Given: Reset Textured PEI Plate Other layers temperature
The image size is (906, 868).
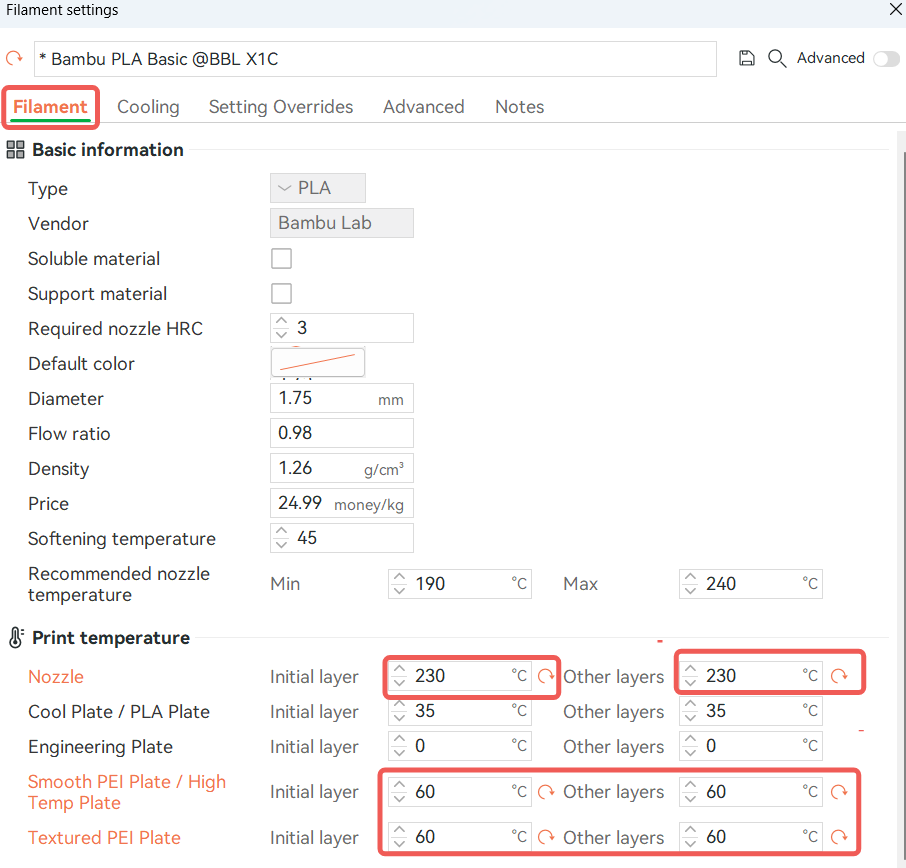Looking at the screenshot, I should click(x=839, y=837).
